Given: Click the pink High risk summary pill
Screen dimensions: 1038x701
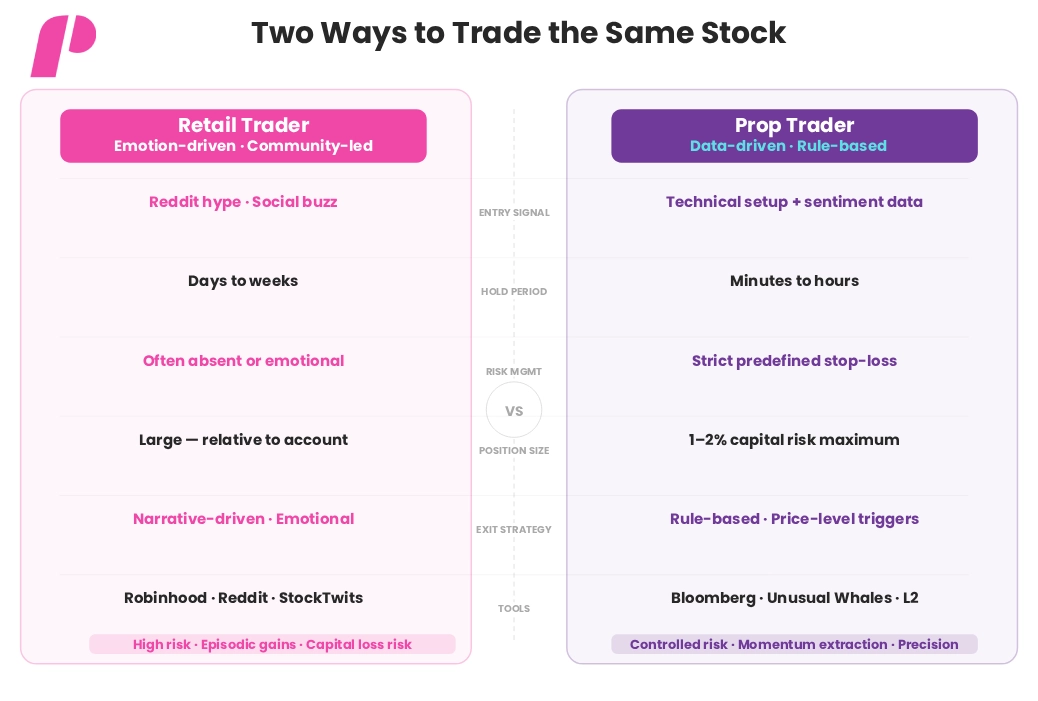Looking at the screenshot, I should click(x=272, y=644).
